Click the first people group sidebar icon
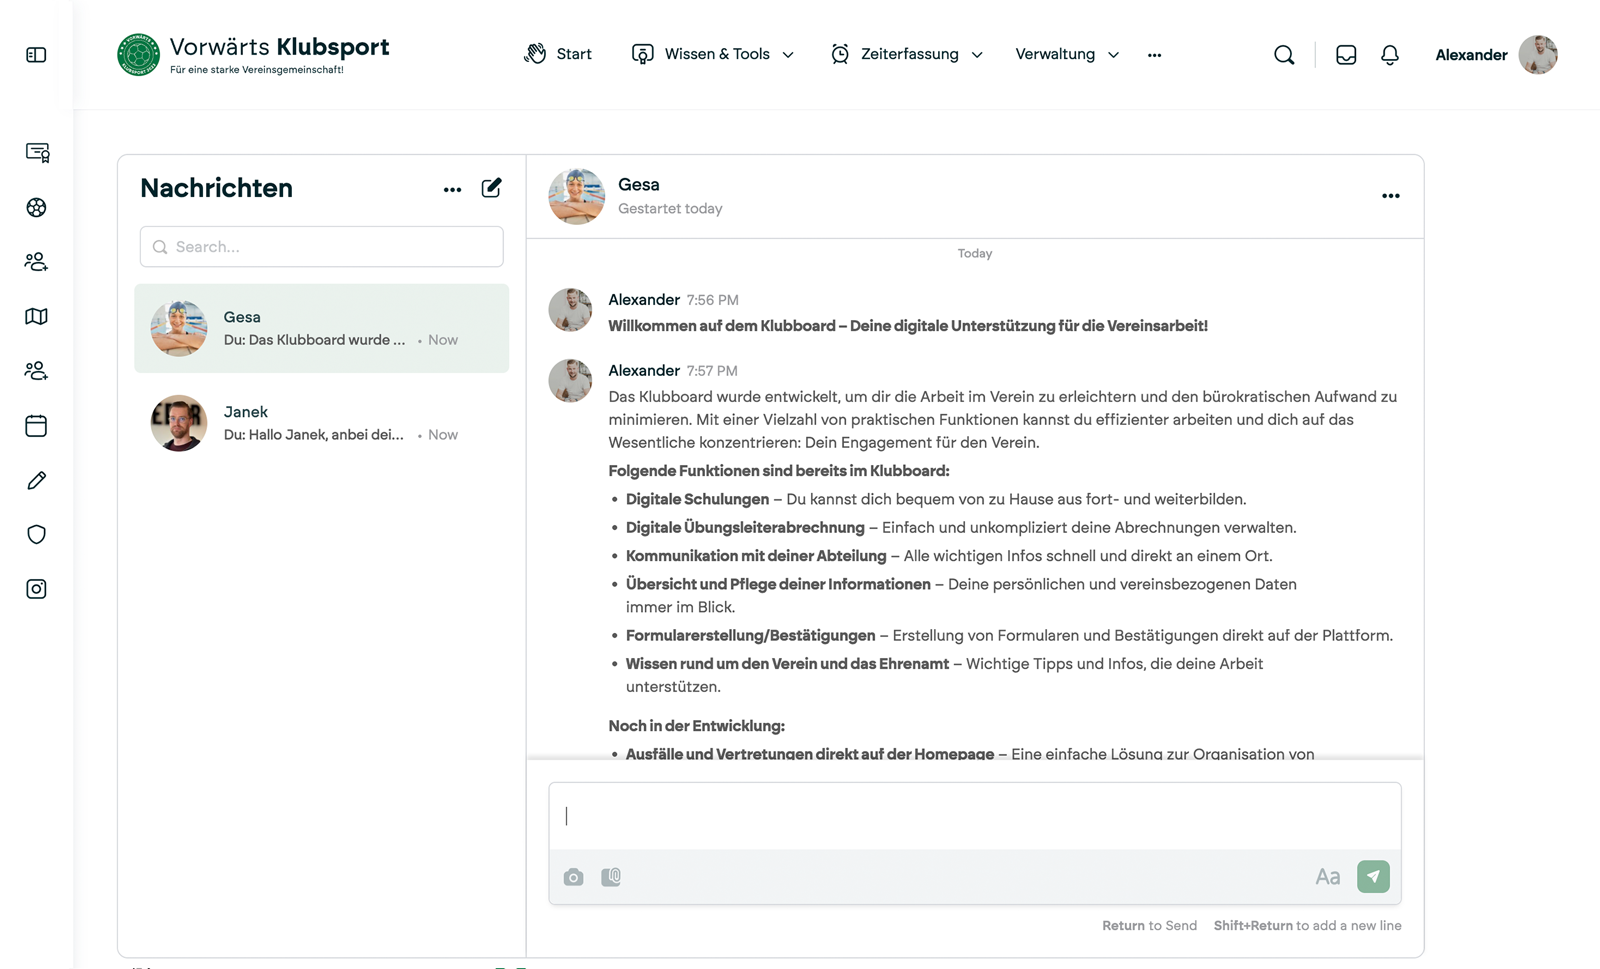The height and width of the screenshot is (969, 1600). click(x=36, y=262)
